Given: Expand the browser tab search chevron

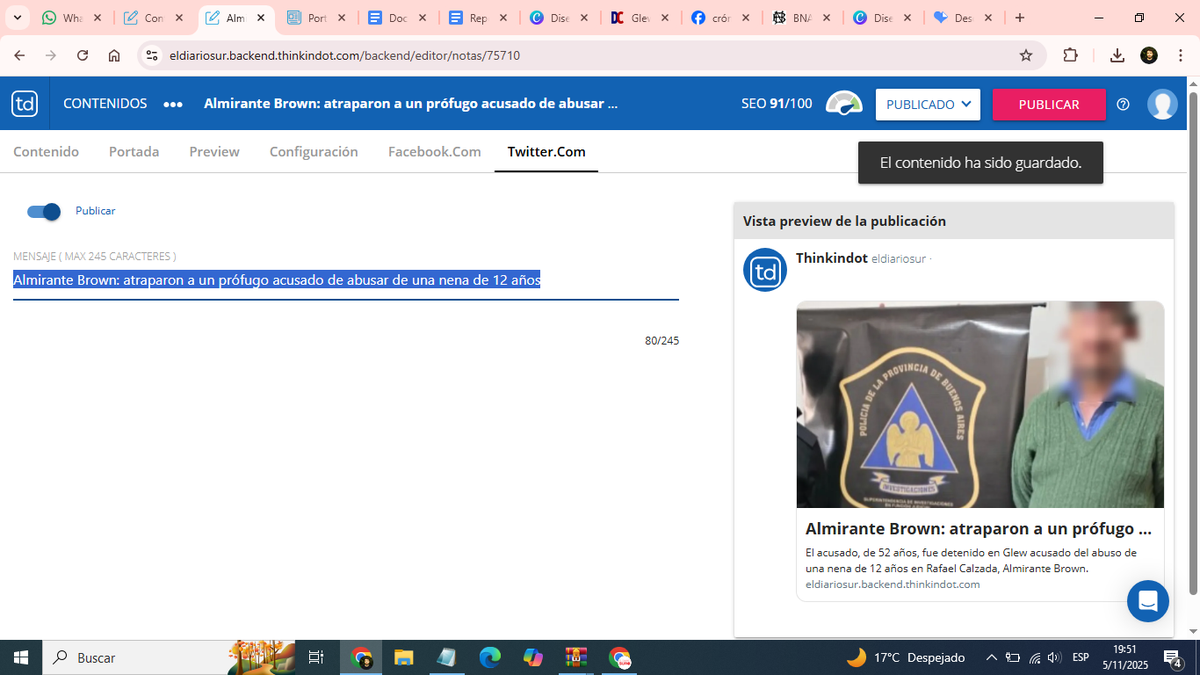Looking at the screenshot, I should pos(17,18).
